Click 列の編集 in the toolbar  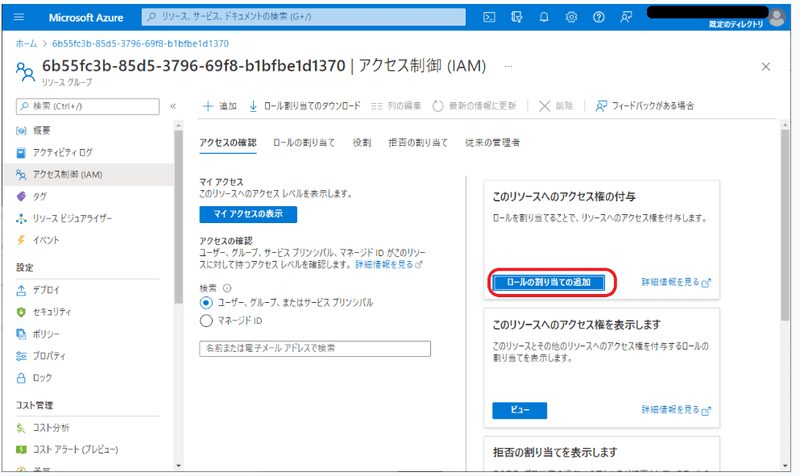[396, 106]
